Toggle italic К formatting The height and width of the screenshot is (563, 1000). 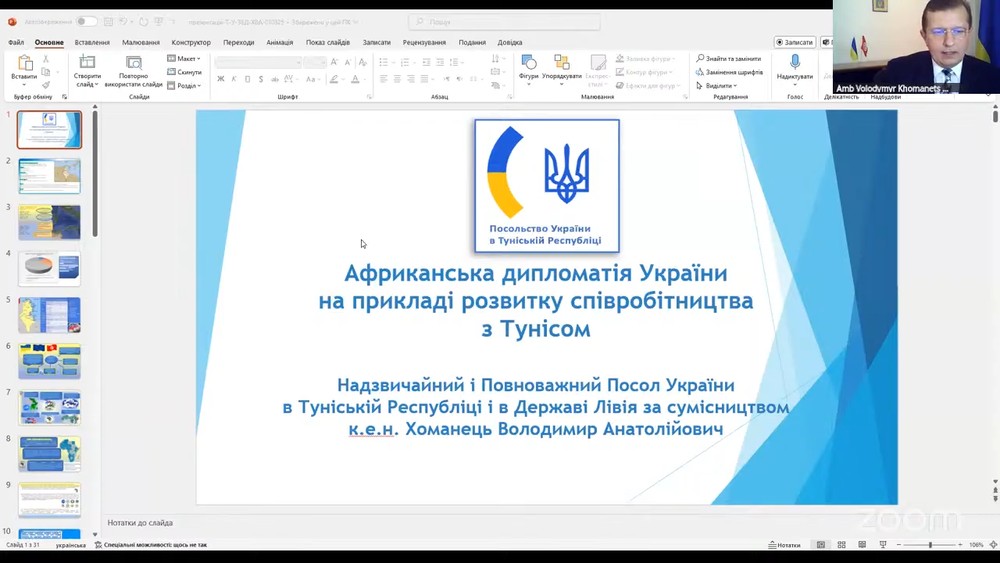tap(234, 79)
